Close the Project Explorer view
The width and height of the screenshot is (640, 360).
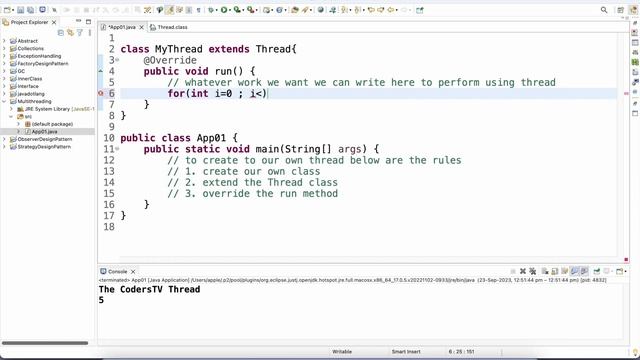54,22
